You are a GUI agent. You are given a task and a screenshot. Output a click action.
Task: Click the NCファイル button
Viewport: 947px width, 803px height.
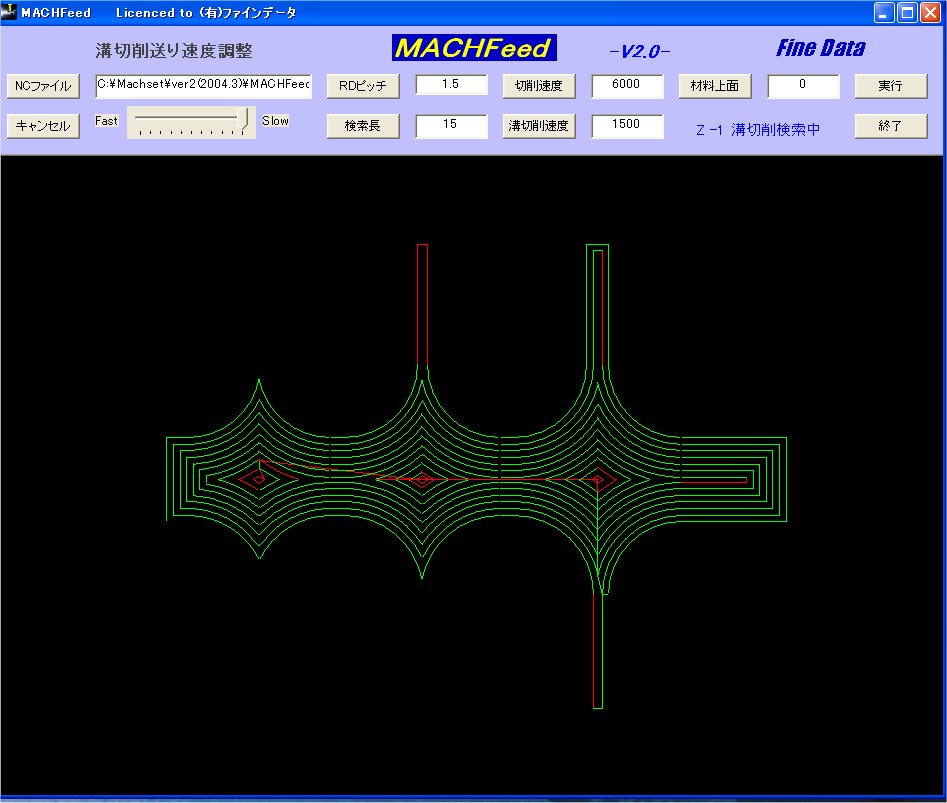[x=43, y=86]
